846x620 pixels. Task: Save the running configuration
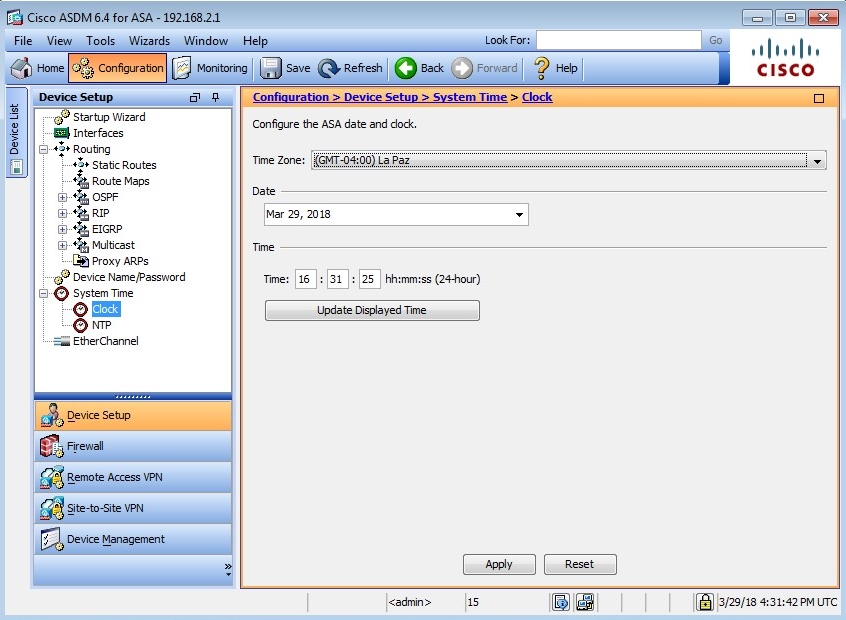(x=285, y=68)
